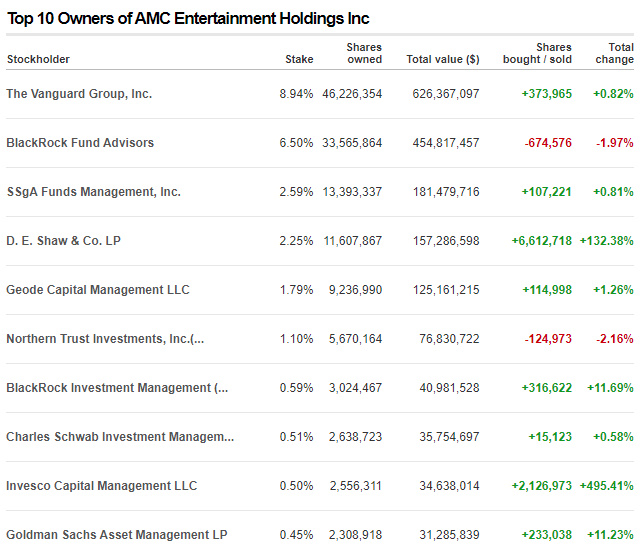The height and width of the screenshot is (551, 640).
Task: Select the 1.79% stake cell
Action: [296, 290]
